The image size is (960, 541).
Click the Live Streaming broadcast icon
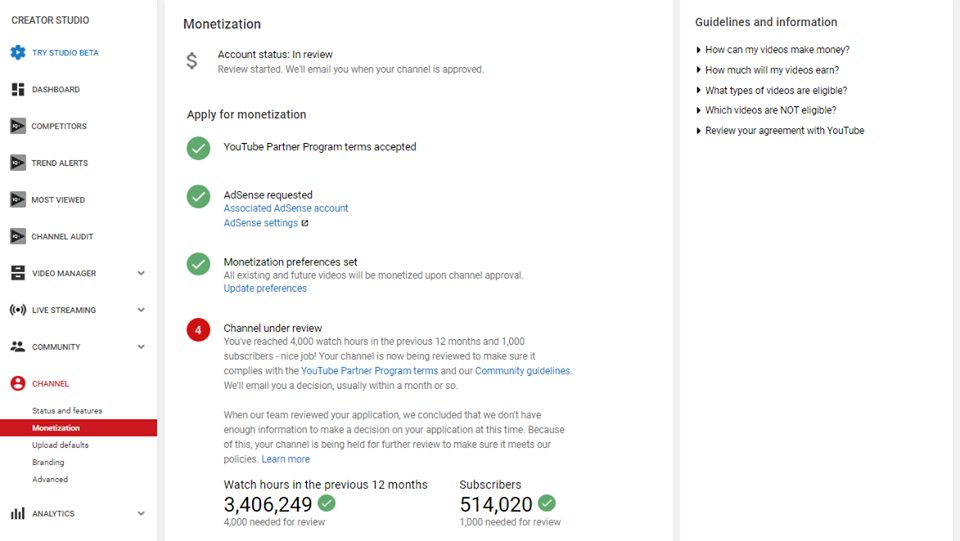(x=18, y=310)
